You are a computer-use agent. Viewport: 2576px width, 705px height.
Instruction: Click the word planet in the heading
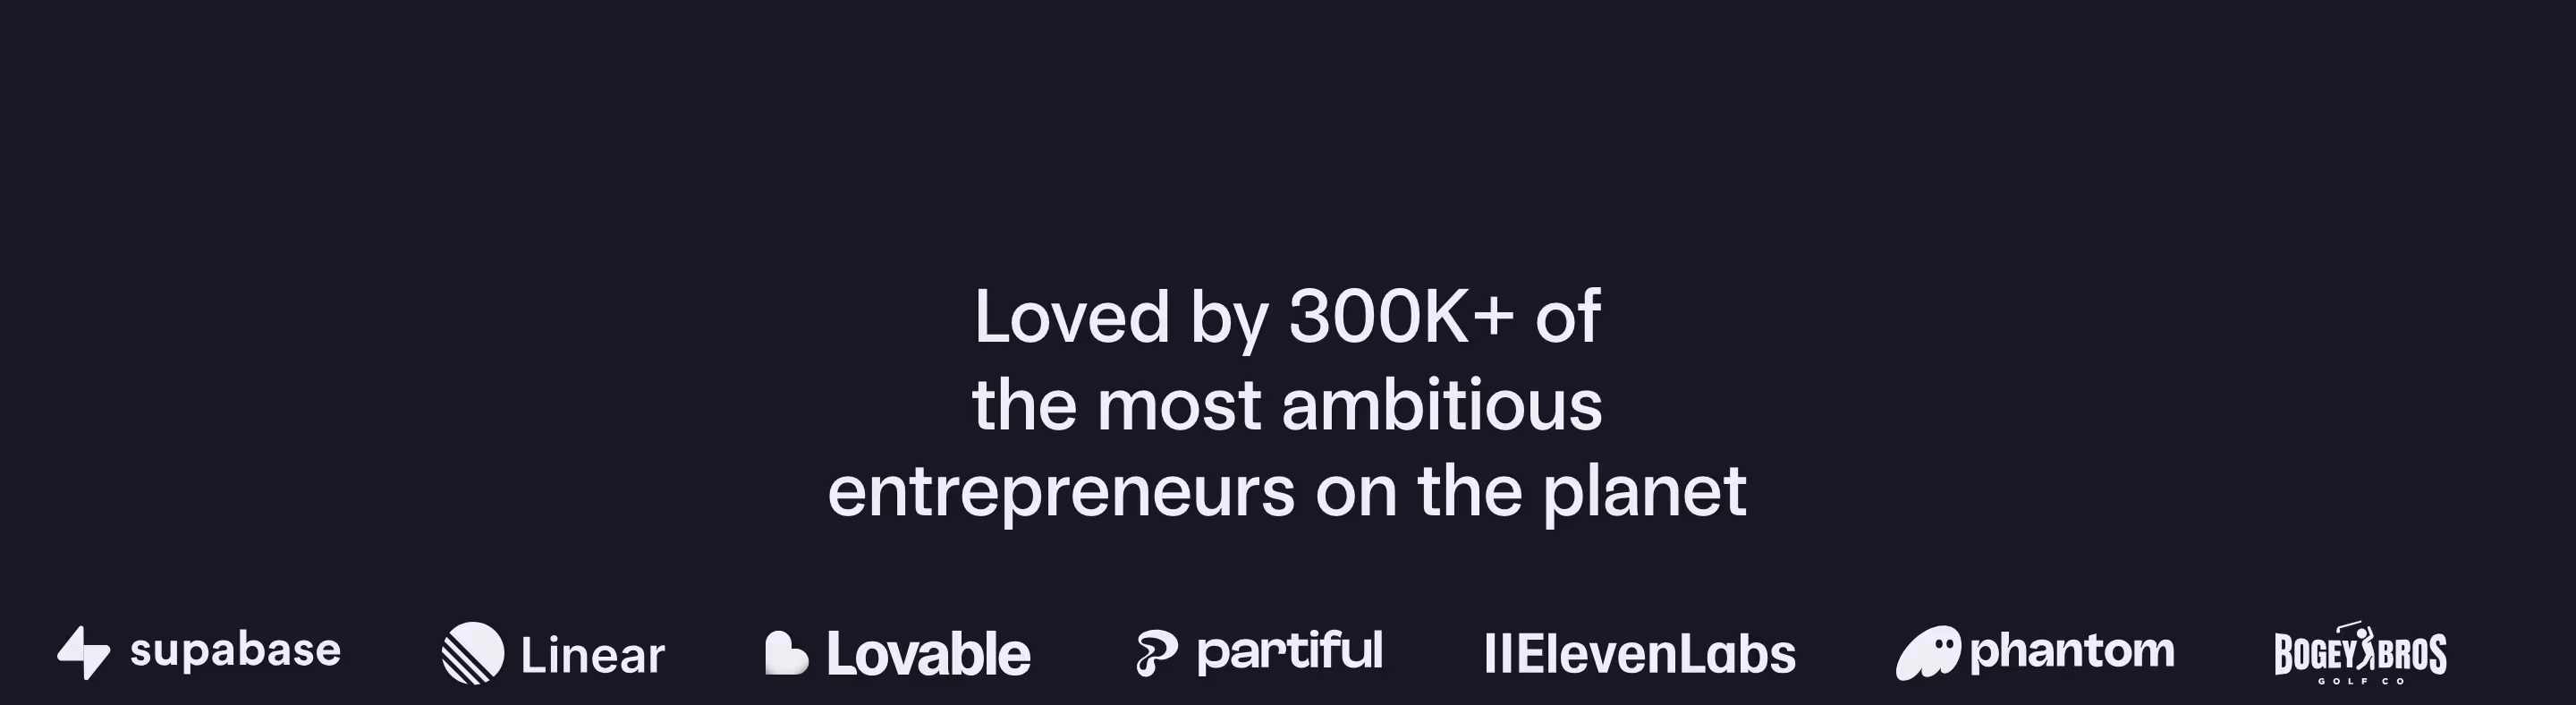click(1645, 492)
